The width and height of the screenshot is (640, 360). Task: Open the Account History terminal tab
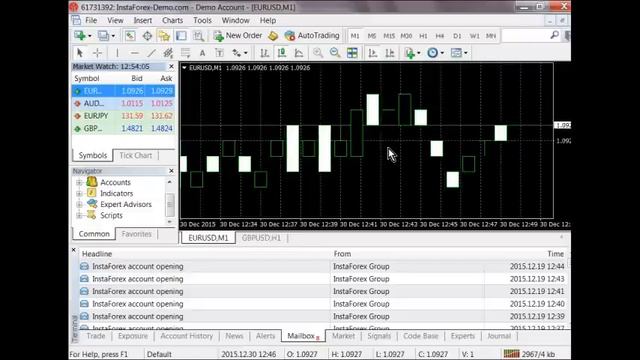coord(187,336)
